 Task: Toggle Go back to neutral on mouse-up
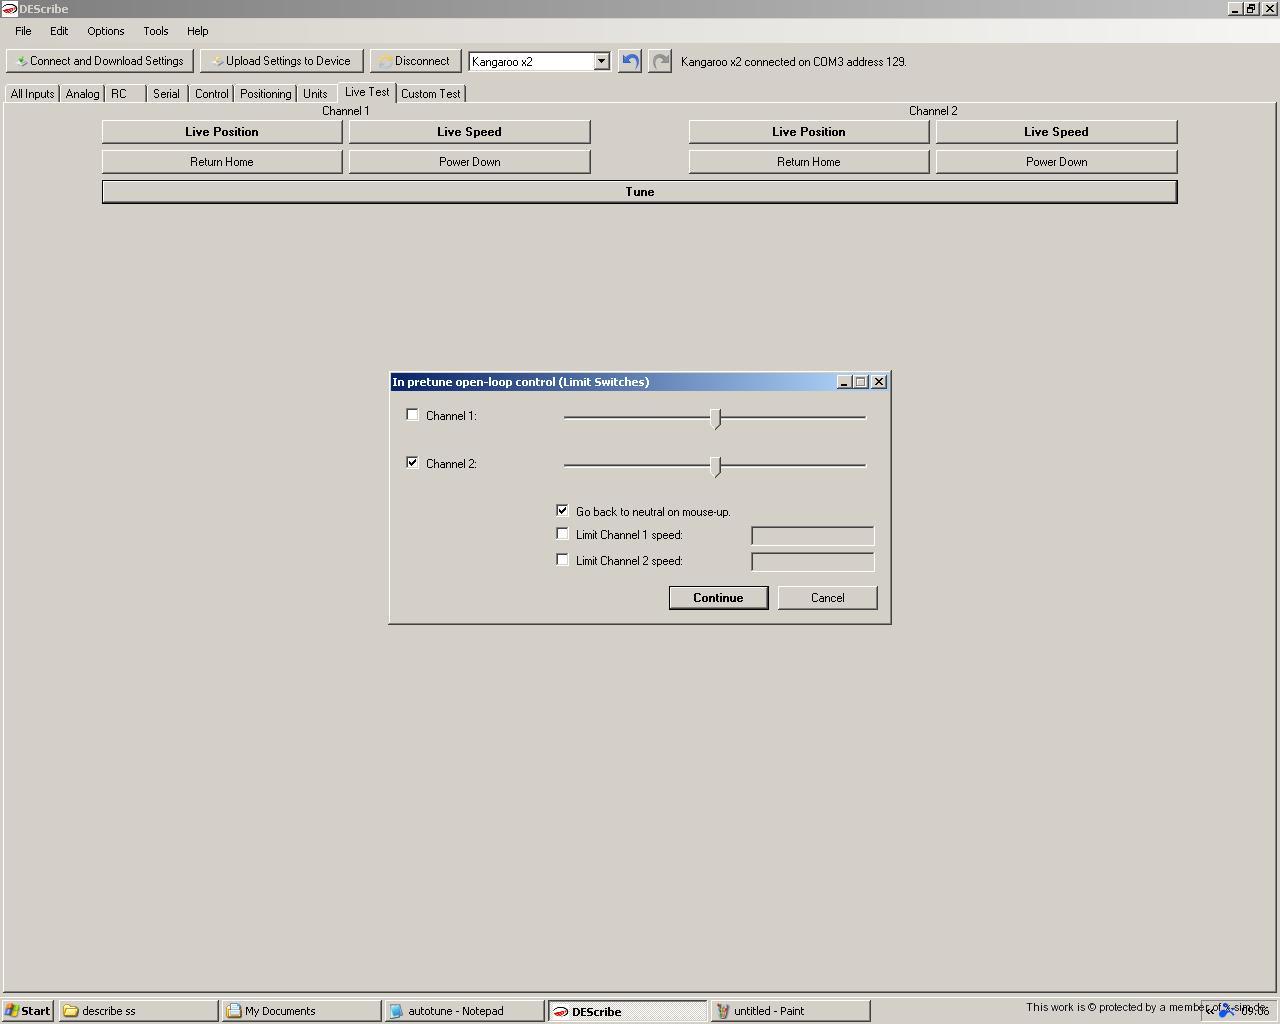click(x=562, y=511)
